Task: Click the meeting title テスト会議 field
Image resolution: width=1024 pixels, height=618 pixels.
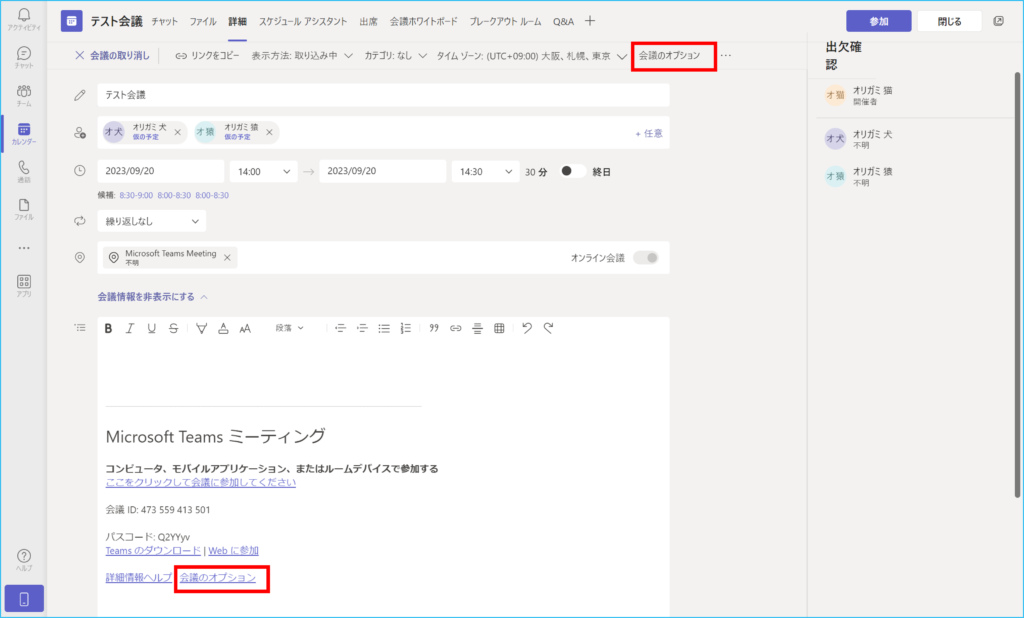Action: [383, 95]
